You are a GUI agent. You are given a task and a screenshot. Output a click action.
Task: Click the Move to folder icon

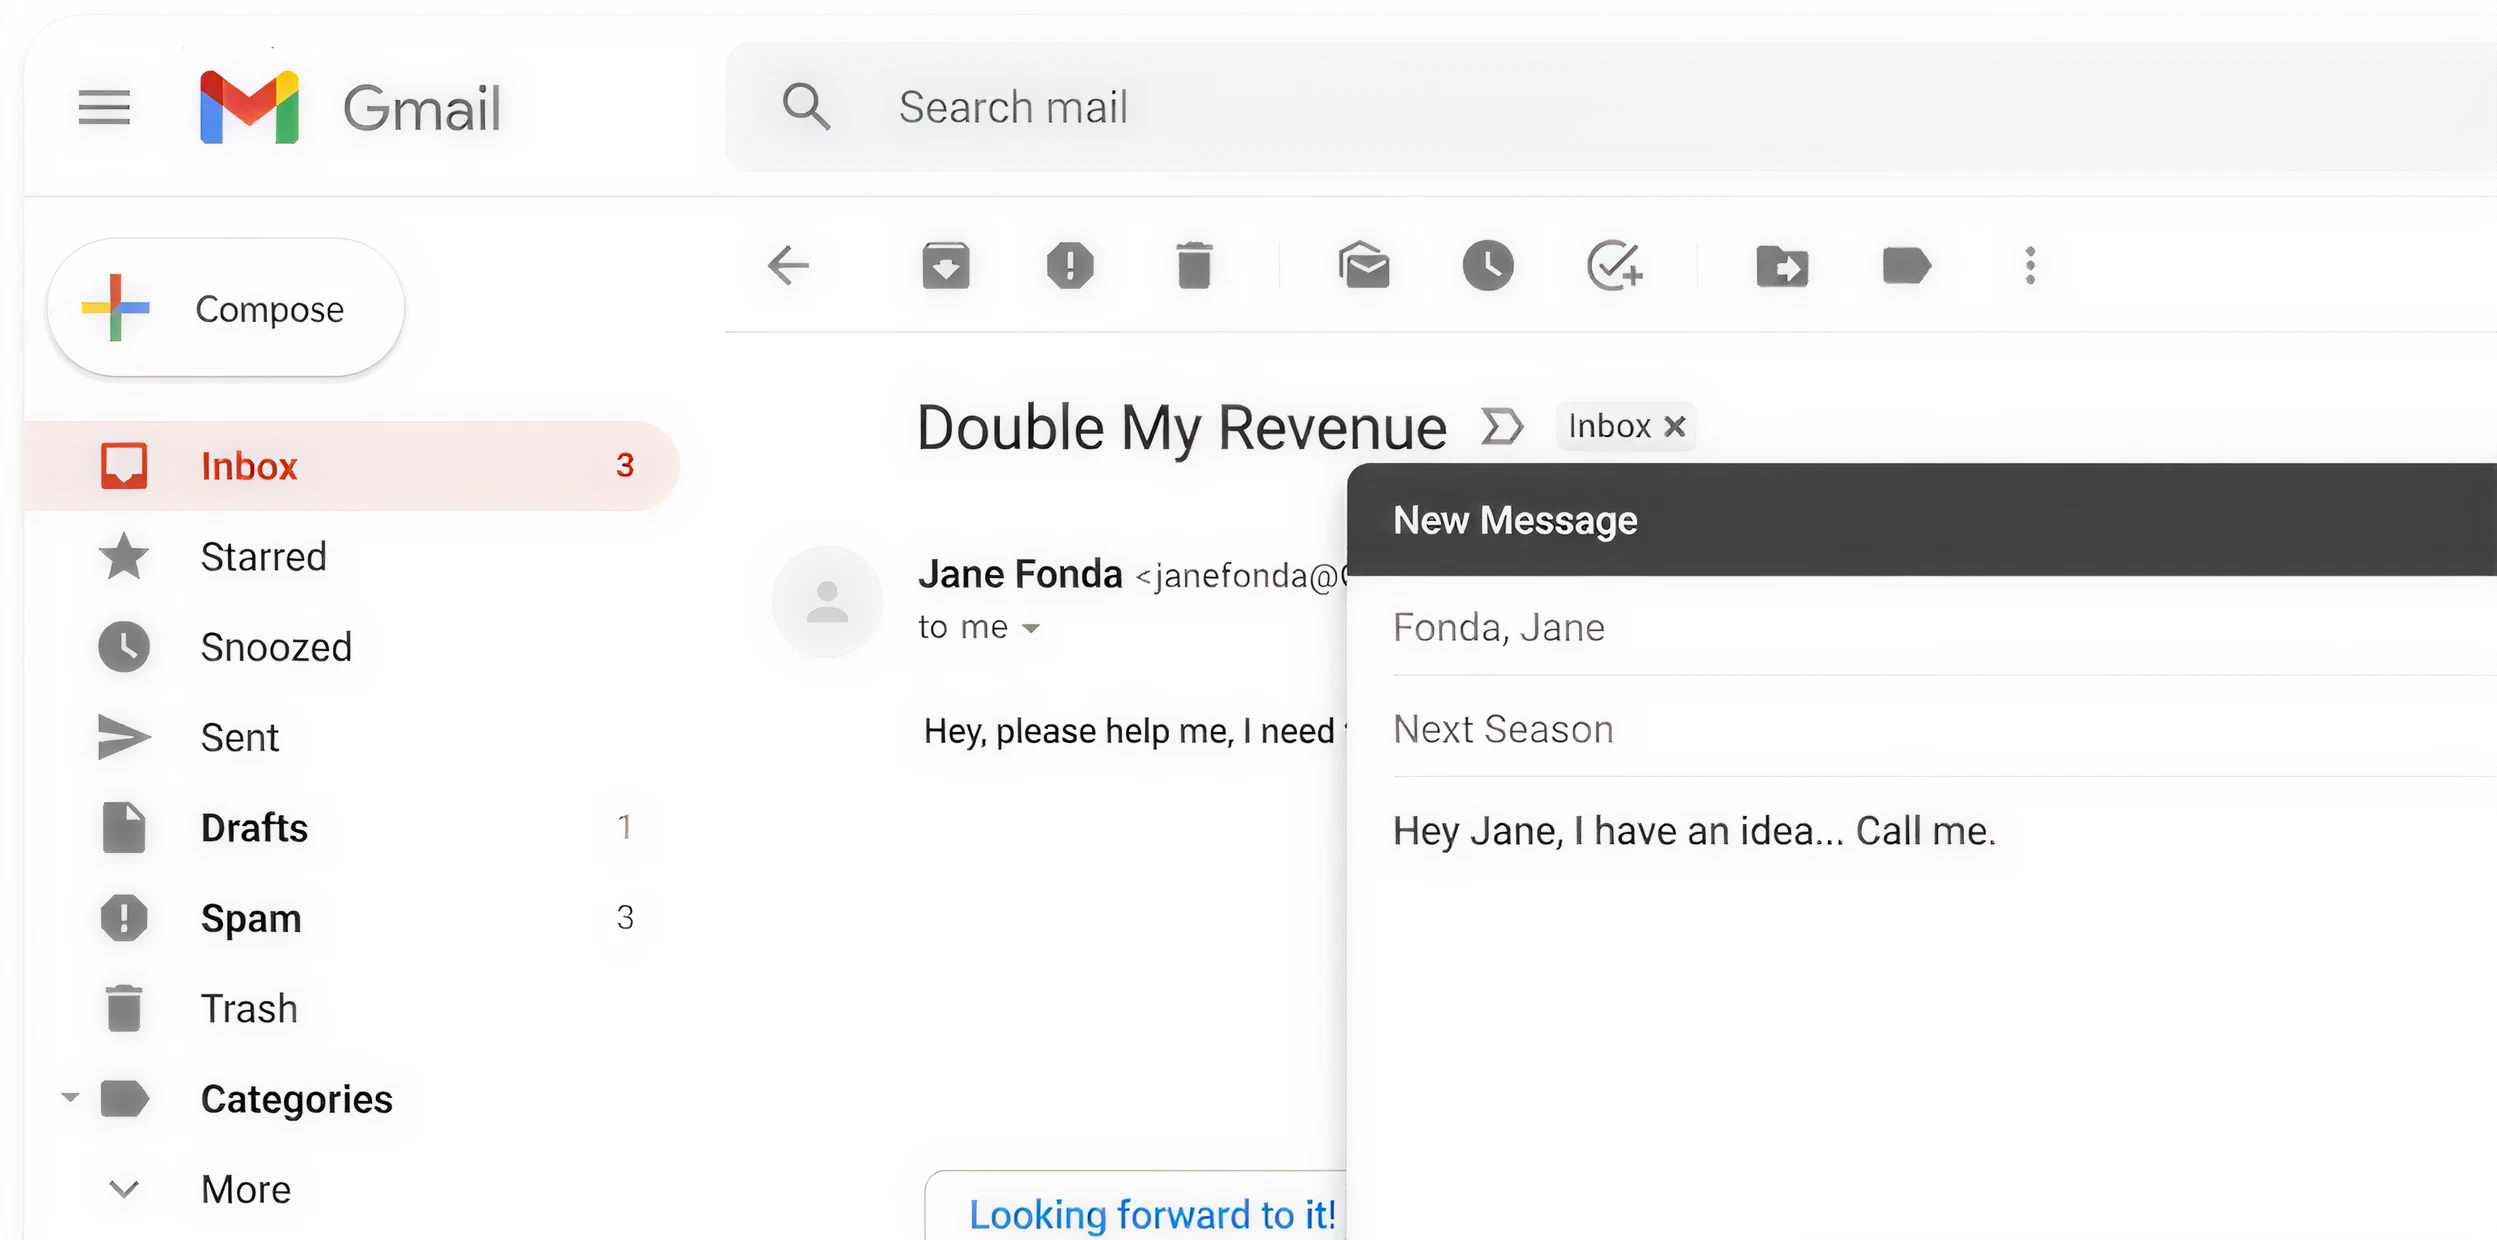coord(1782,266)
